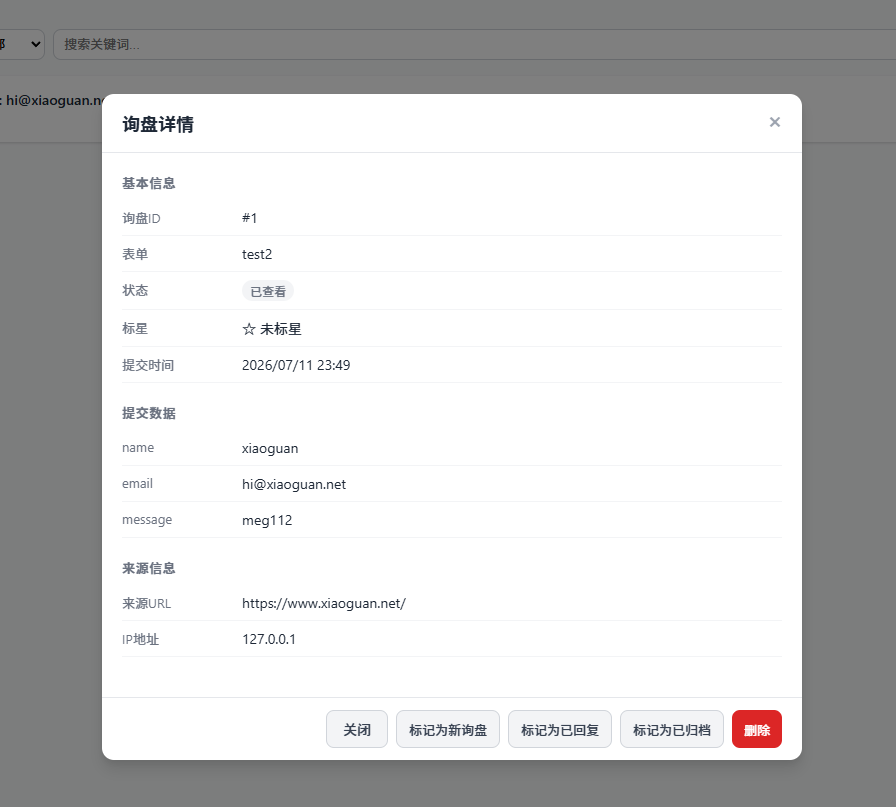The width and height of the screenshot is (896, 807).
Task: Click the hi@xiaoguan.n email in background list
Action: pyautogui.click(x=54, y=101)
